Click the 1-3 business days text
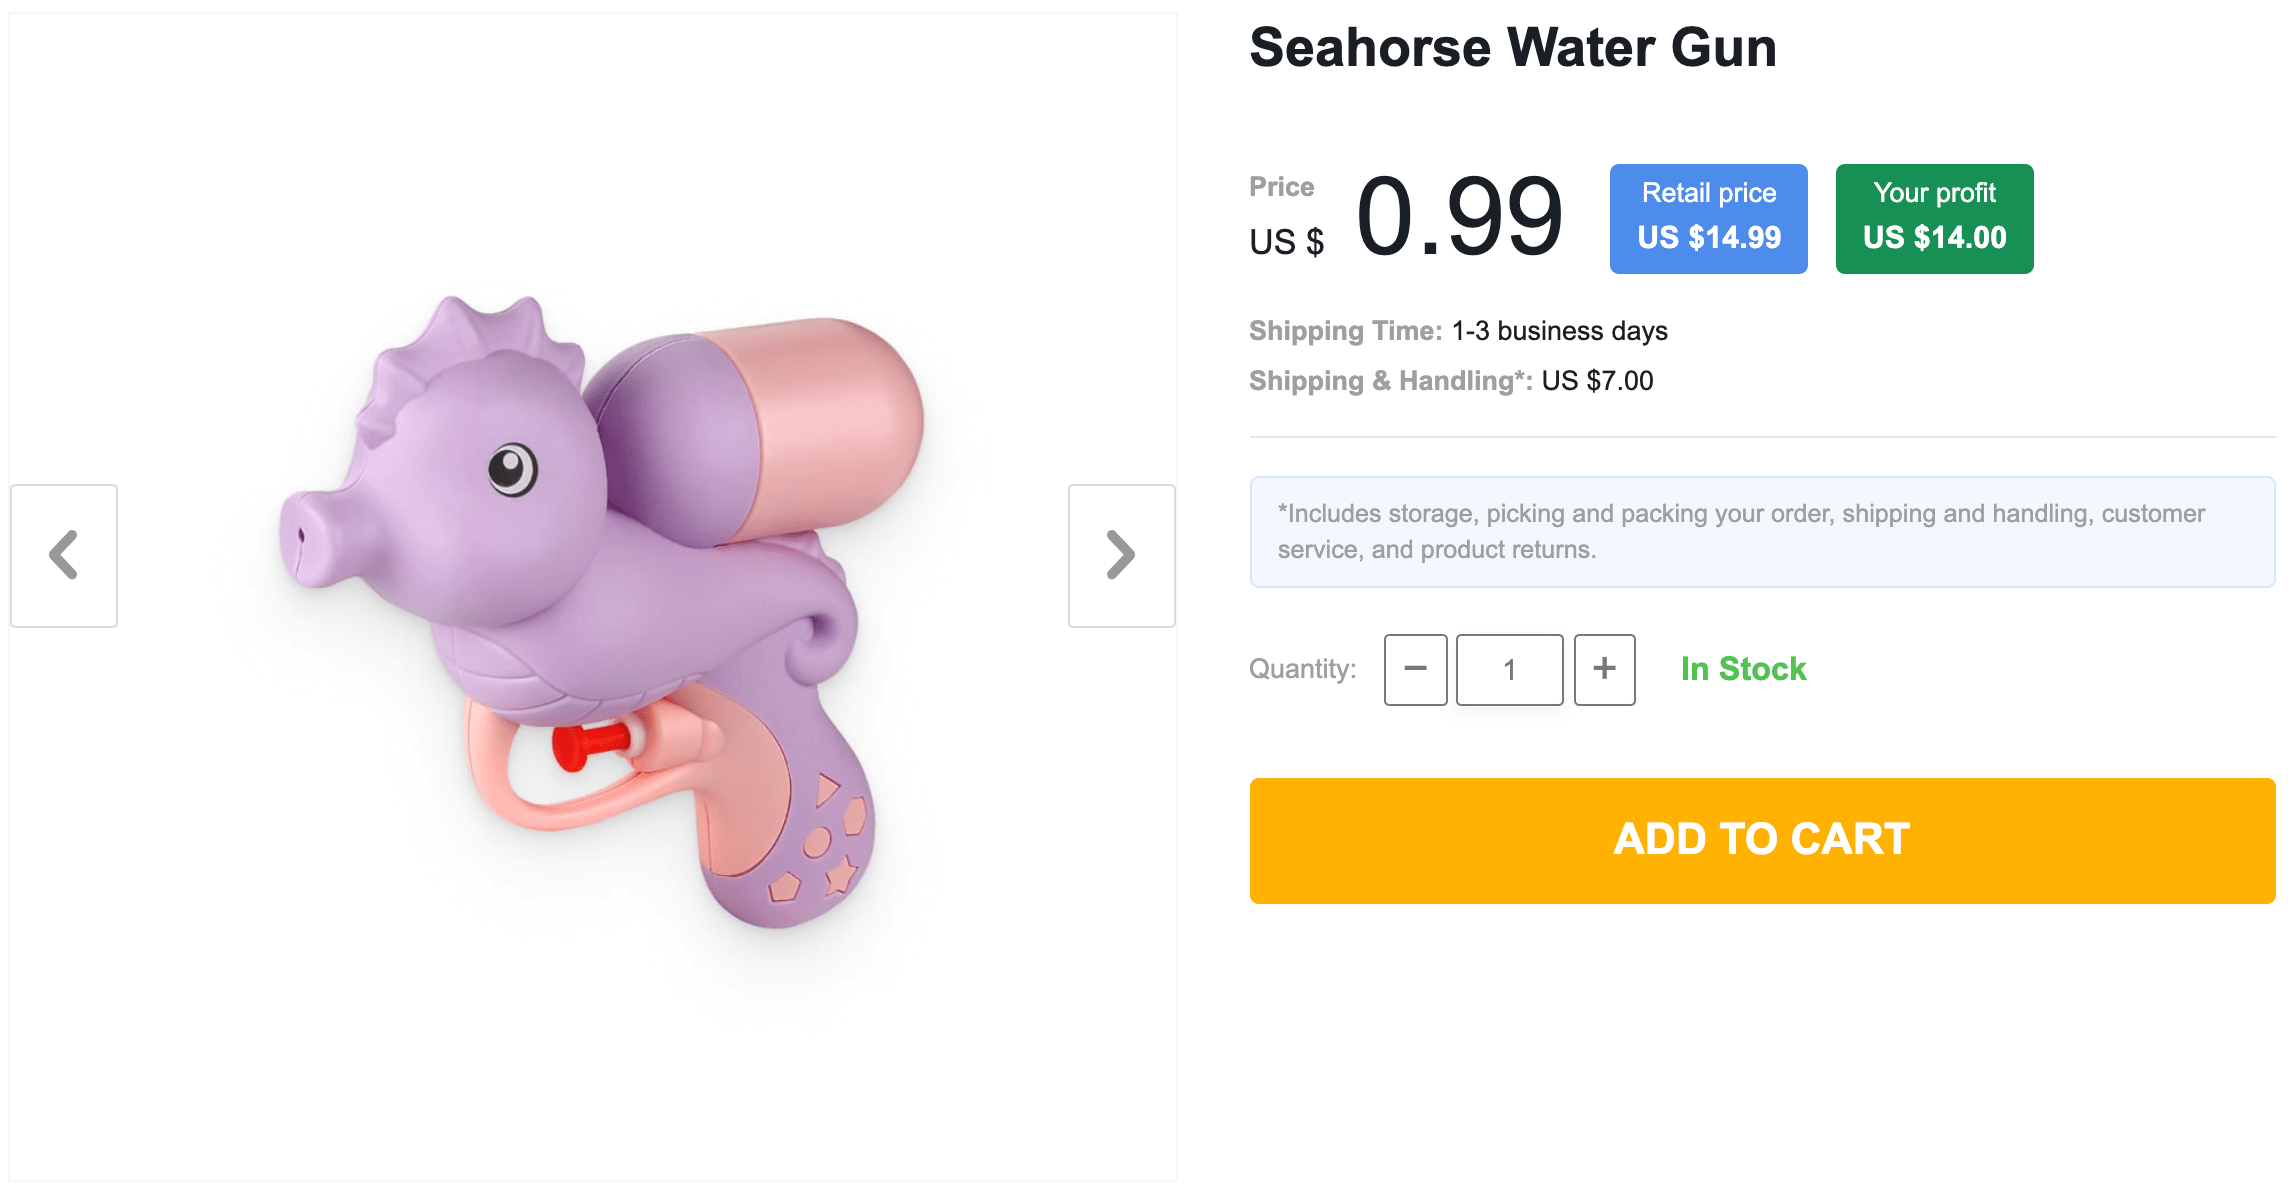2288x1198 pixels. (x=1559, y=331)
